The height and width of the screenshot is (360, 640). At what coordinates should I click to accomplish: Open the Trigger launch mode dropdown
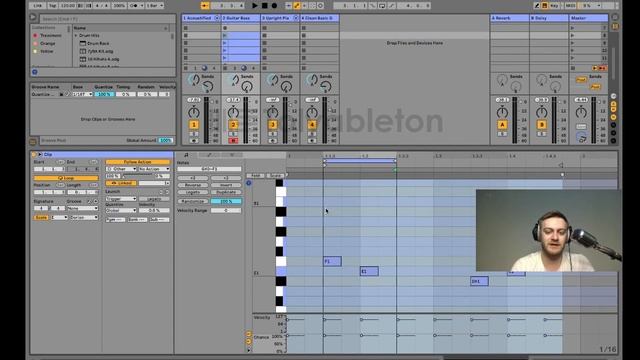coord(121,199)
